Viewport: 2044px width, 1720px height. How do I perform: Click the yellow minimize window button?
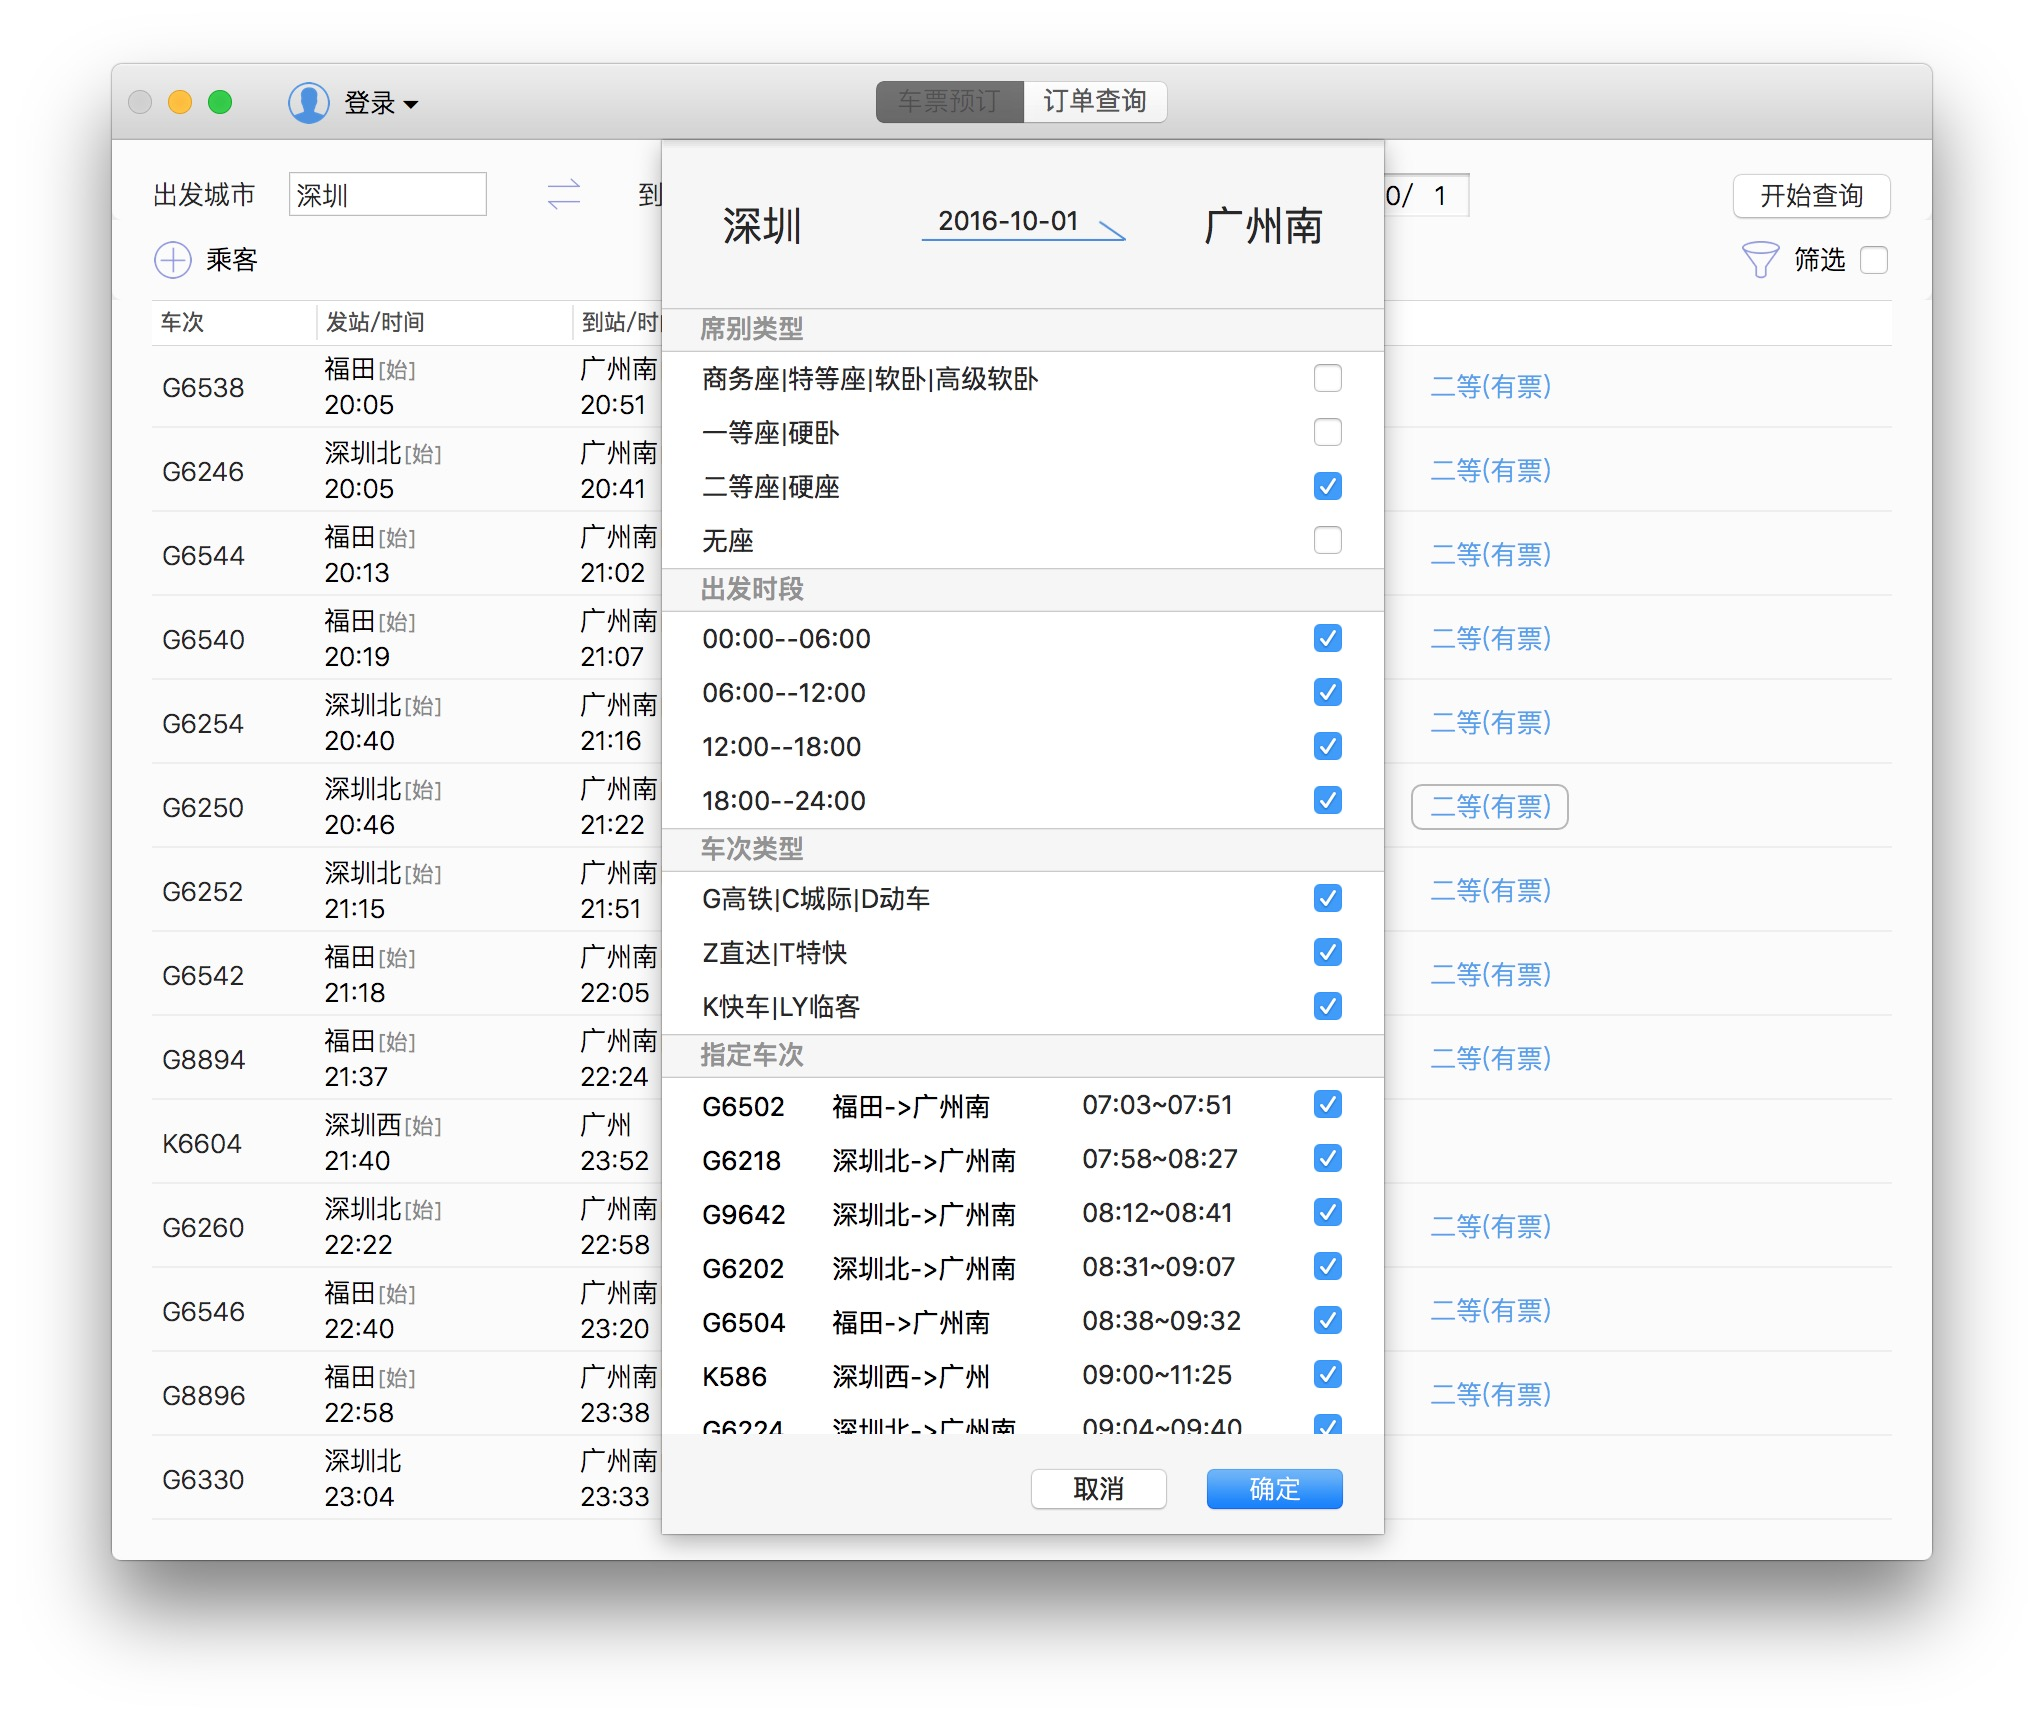[x=180, y=102]
